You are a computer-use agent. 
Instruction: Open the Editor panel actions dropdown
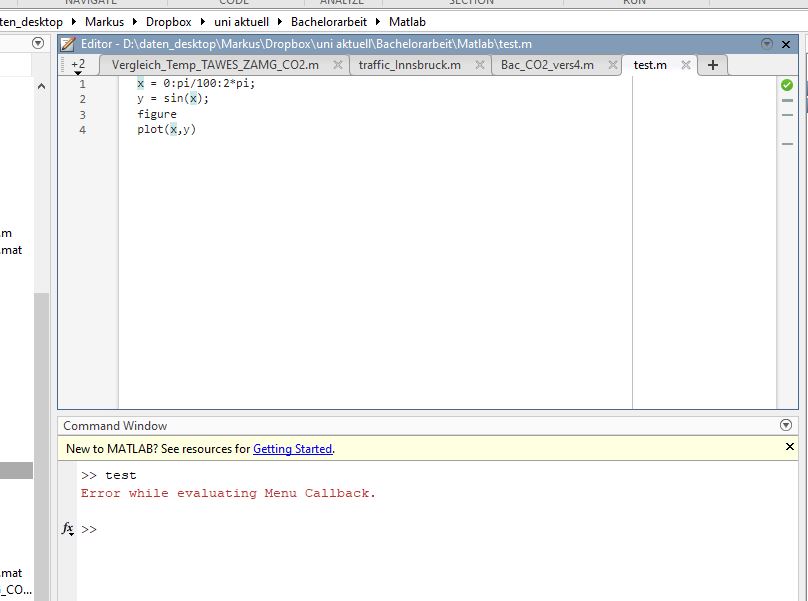767,44
